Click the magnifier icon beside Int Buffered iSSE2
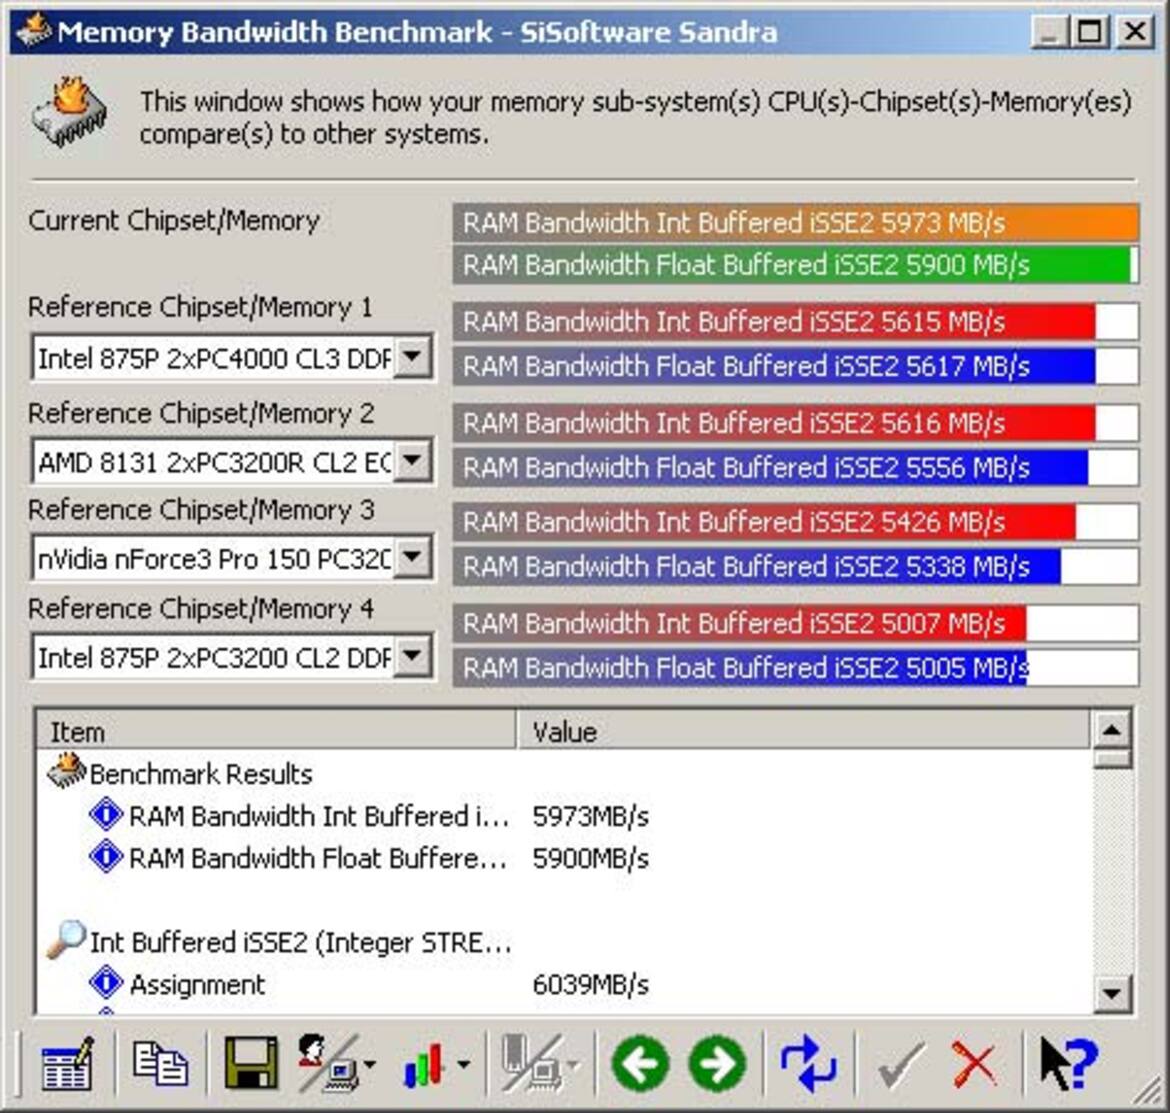This screenshot has width=1170, height=1113. (x=66, y=940)
